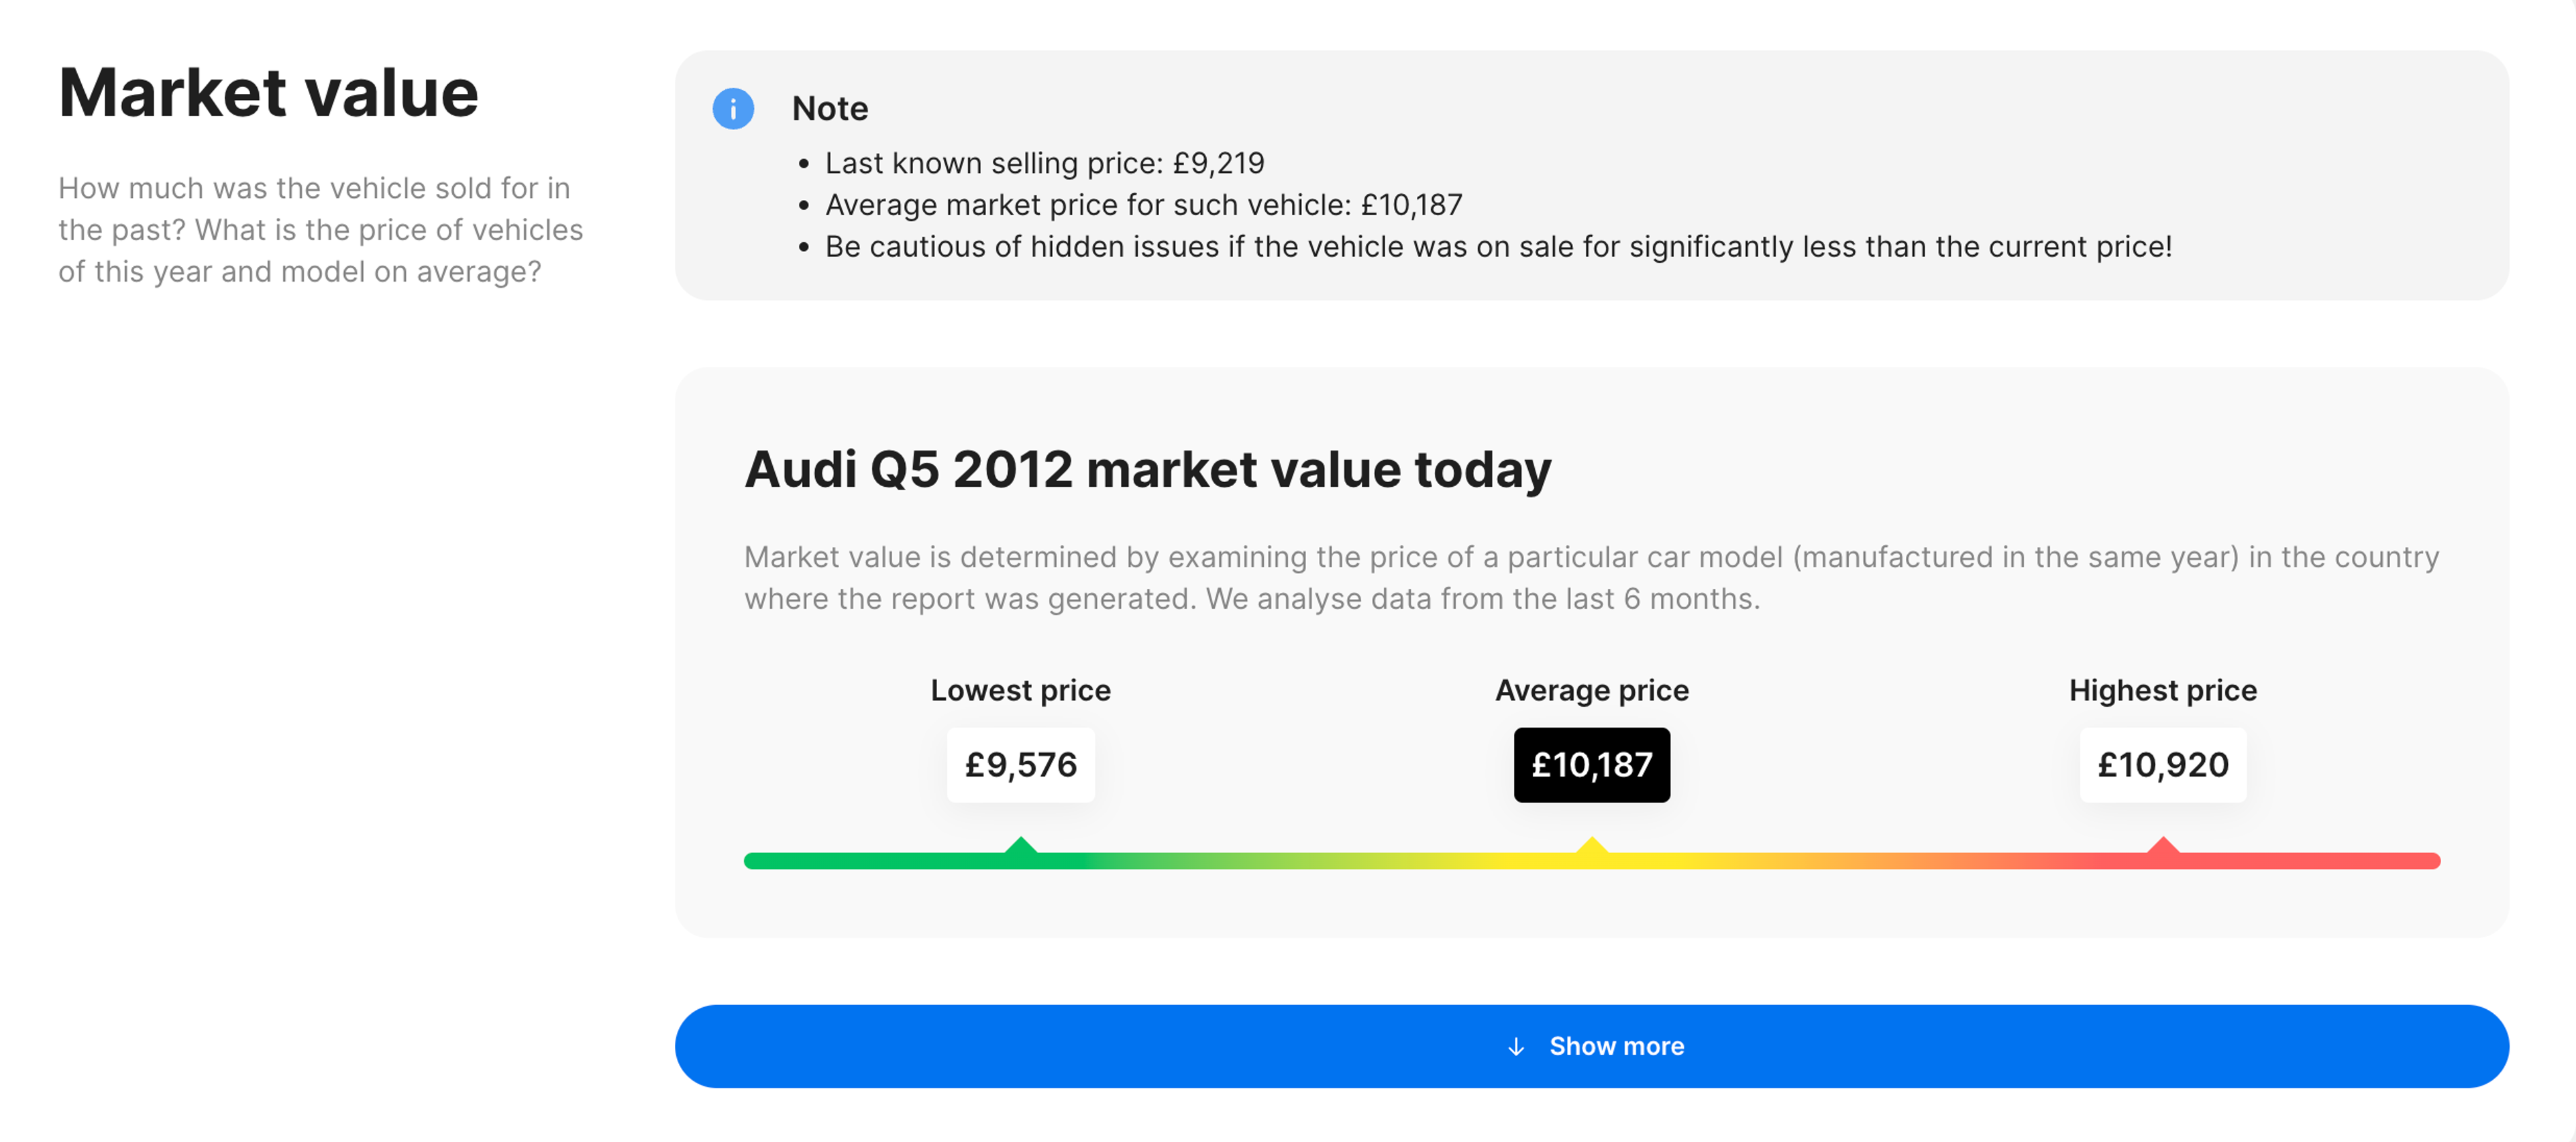Image resolution: width=2576 pixels, height=1142 pixels.
Task: Click the £10,920 highest price badge
Action: click(2163, 765)
